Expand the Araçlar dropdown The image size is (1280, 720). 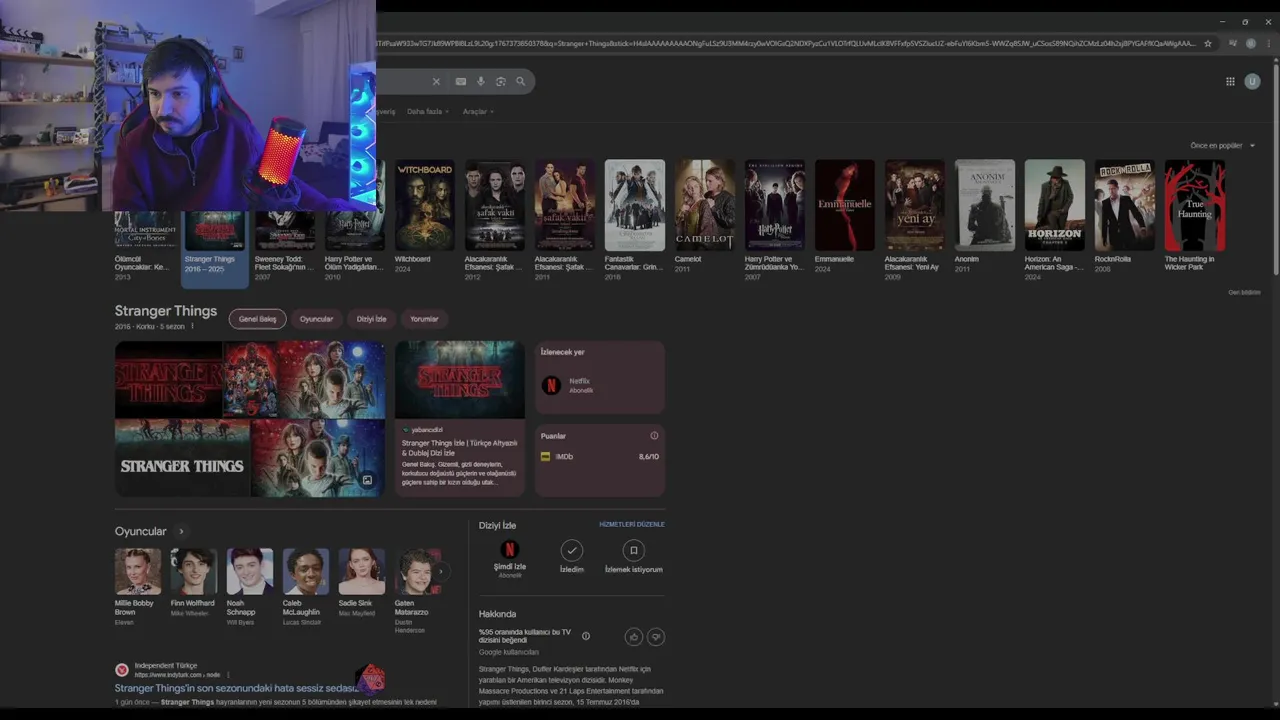[478, 112]
